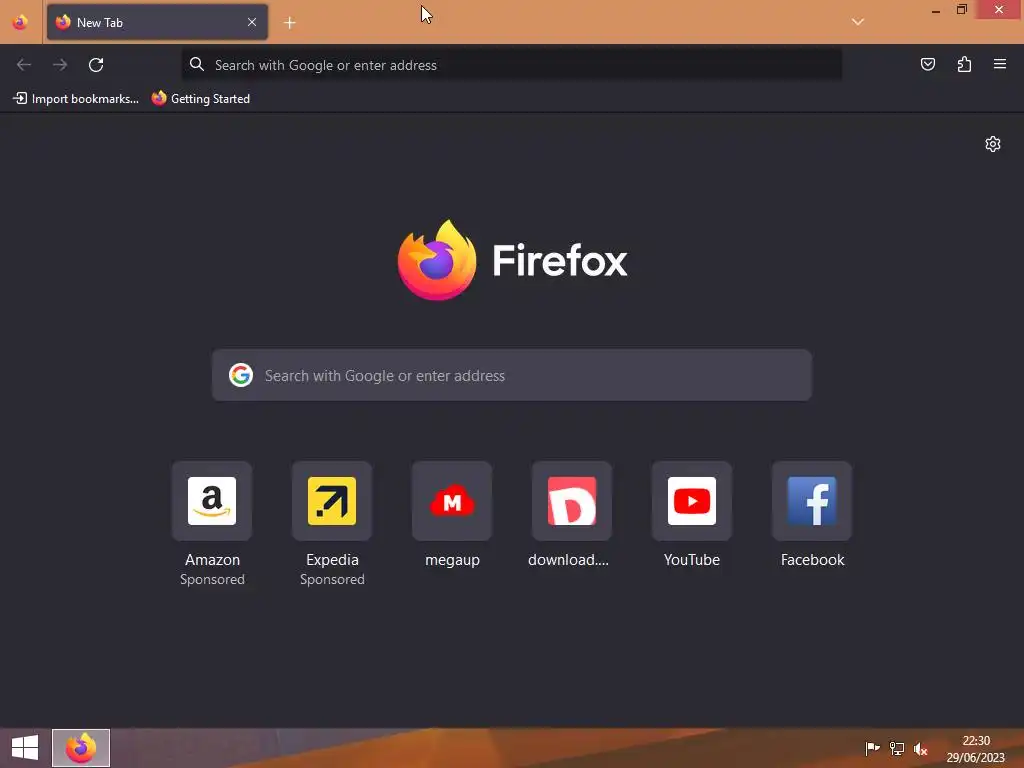The width and height of the screenshot is (1024, 768).
Task: Open Action Center flag tray icon
Action: (x=872, y=748)
